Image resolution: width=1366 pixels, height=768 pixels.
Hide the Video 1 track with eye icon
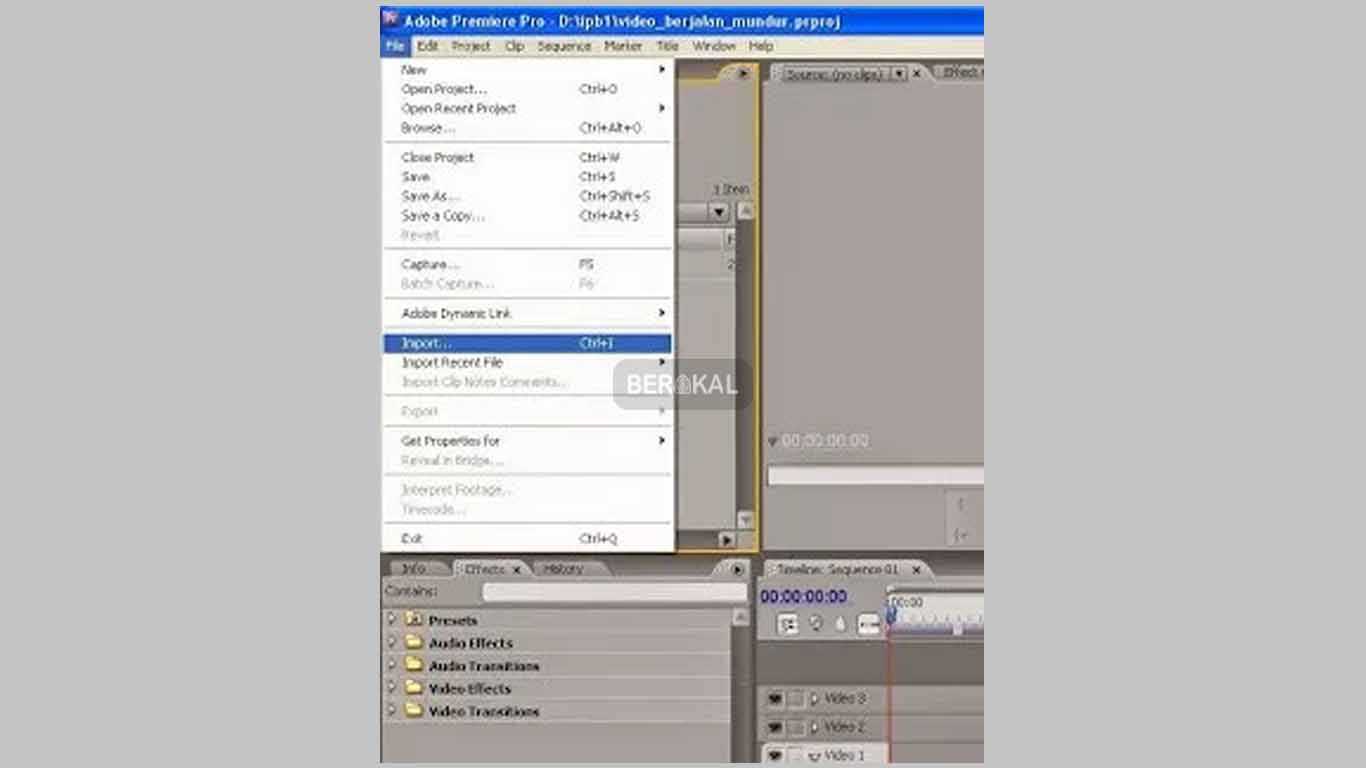(x=774, y=755)
